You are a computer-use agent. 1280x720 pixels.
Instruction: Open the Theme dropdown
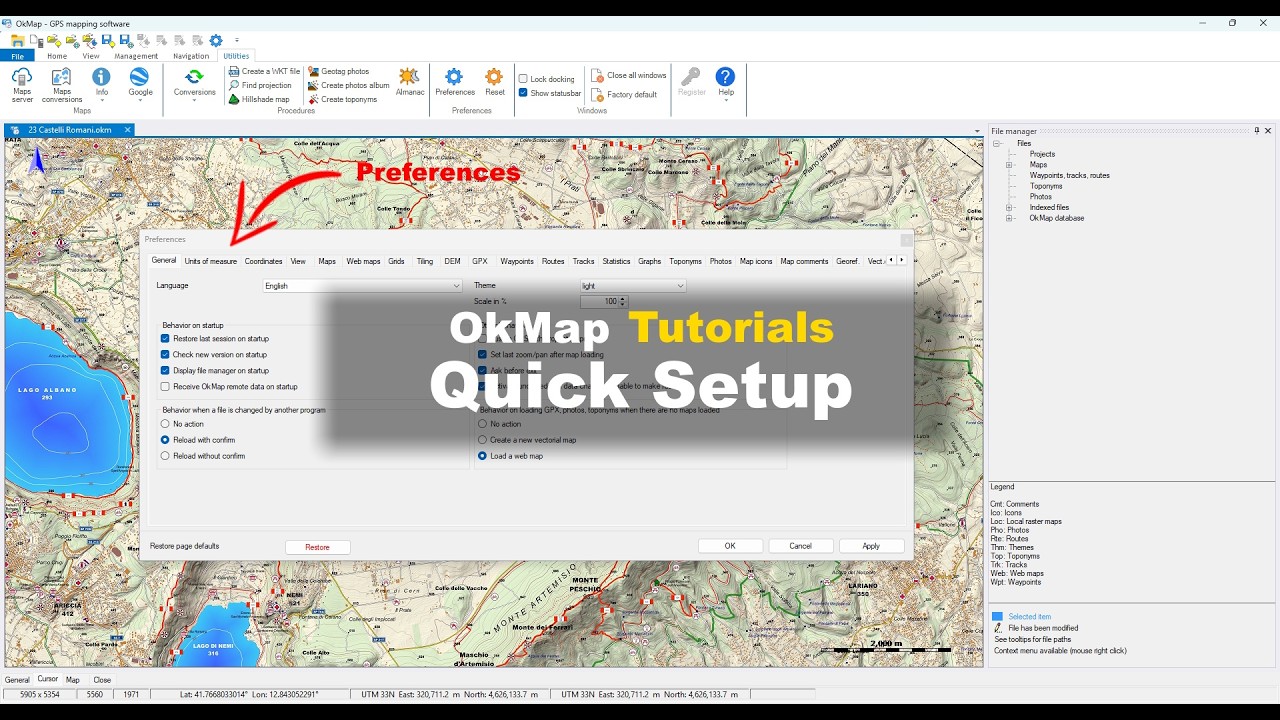pyautogui.click(x=633, y=286)
